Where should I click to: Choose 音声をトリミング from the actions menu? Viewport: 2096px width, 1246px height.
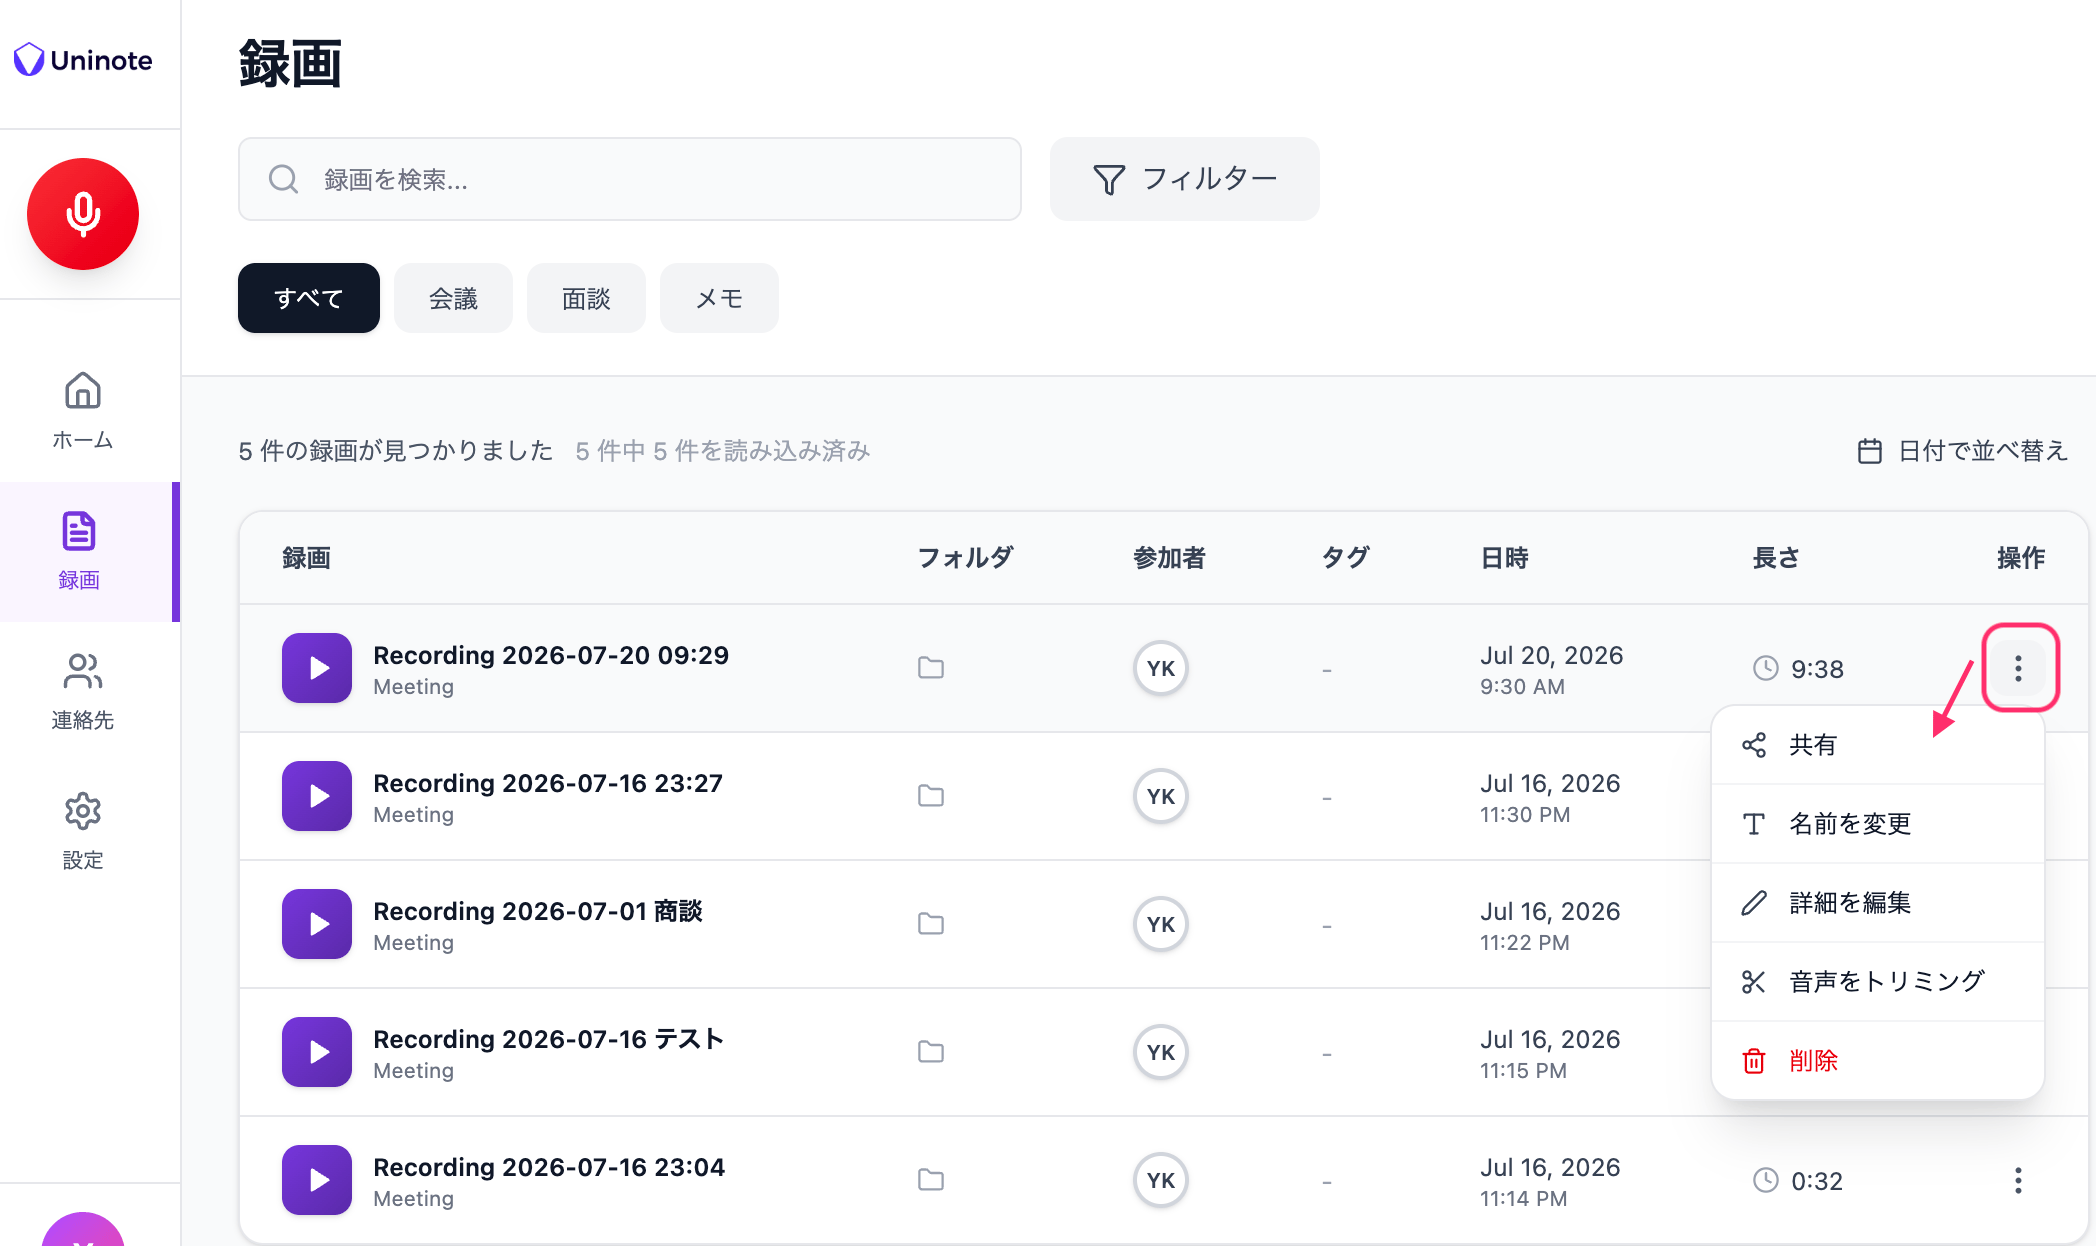[x=1878, y=982]
